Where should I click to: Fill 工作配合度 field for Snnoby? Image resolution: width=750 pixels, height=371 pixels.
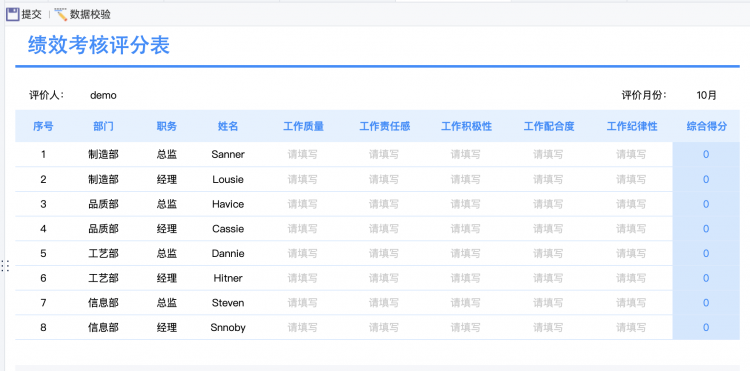(548, 328)
